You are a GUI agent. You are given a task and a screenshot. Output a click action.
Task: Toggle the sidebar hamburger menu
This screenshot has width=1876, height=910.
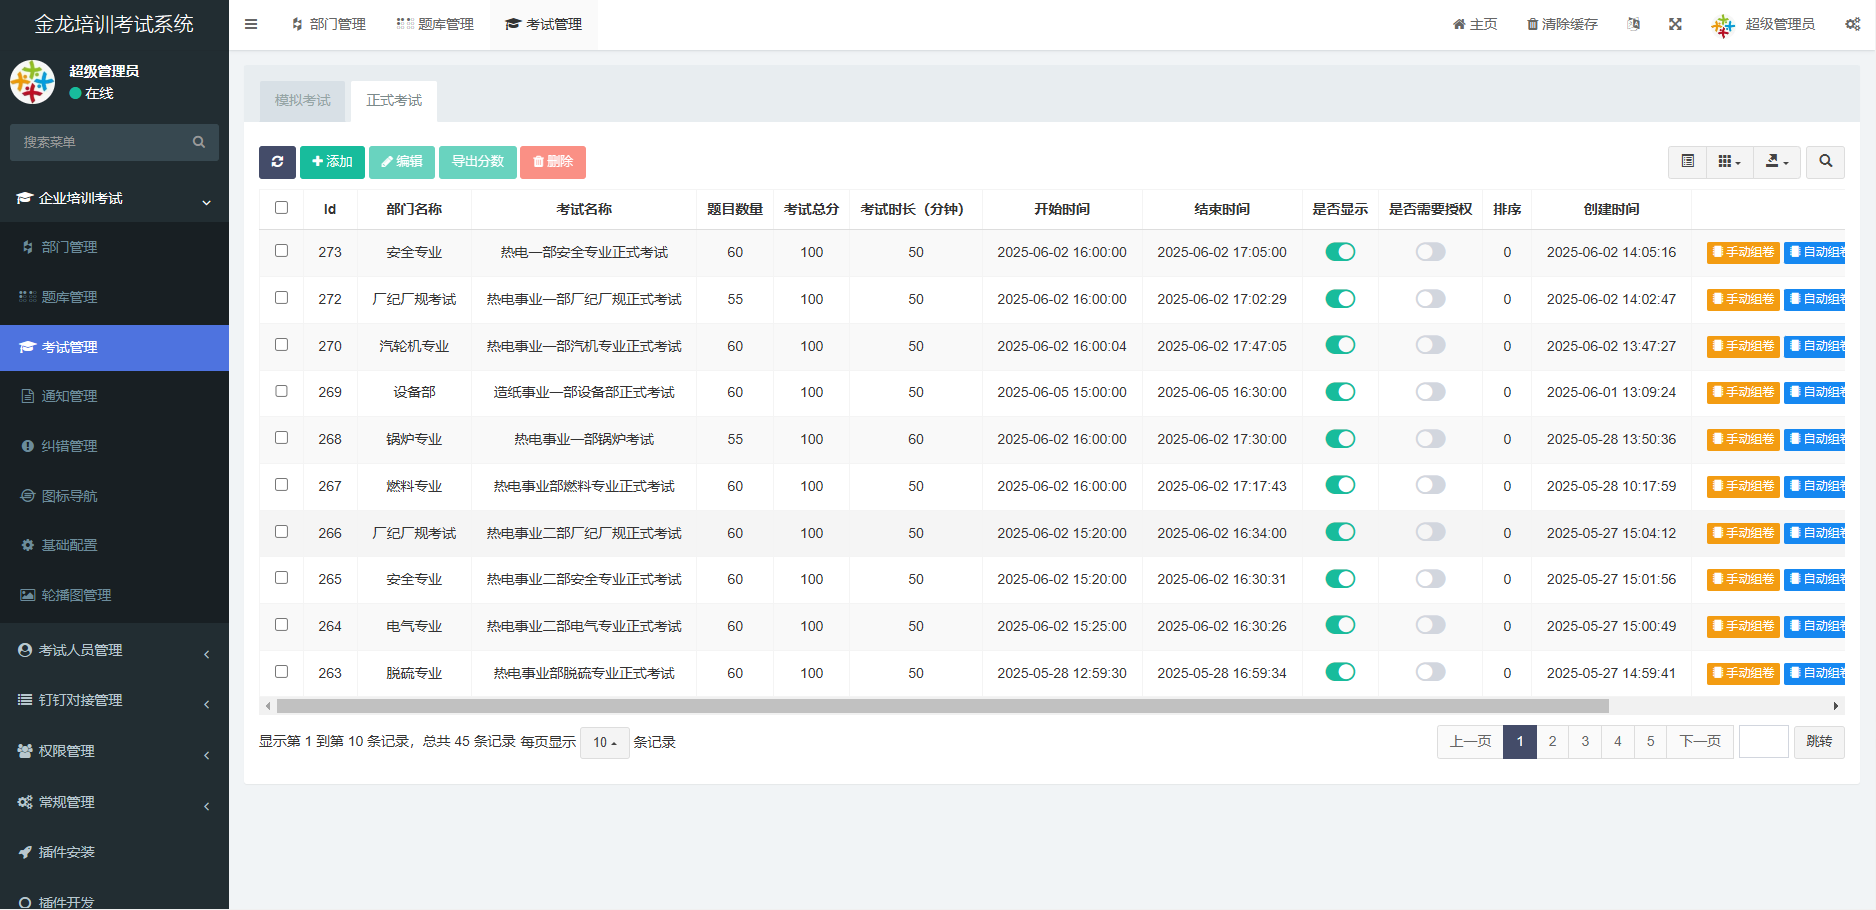tap(251, 24)
